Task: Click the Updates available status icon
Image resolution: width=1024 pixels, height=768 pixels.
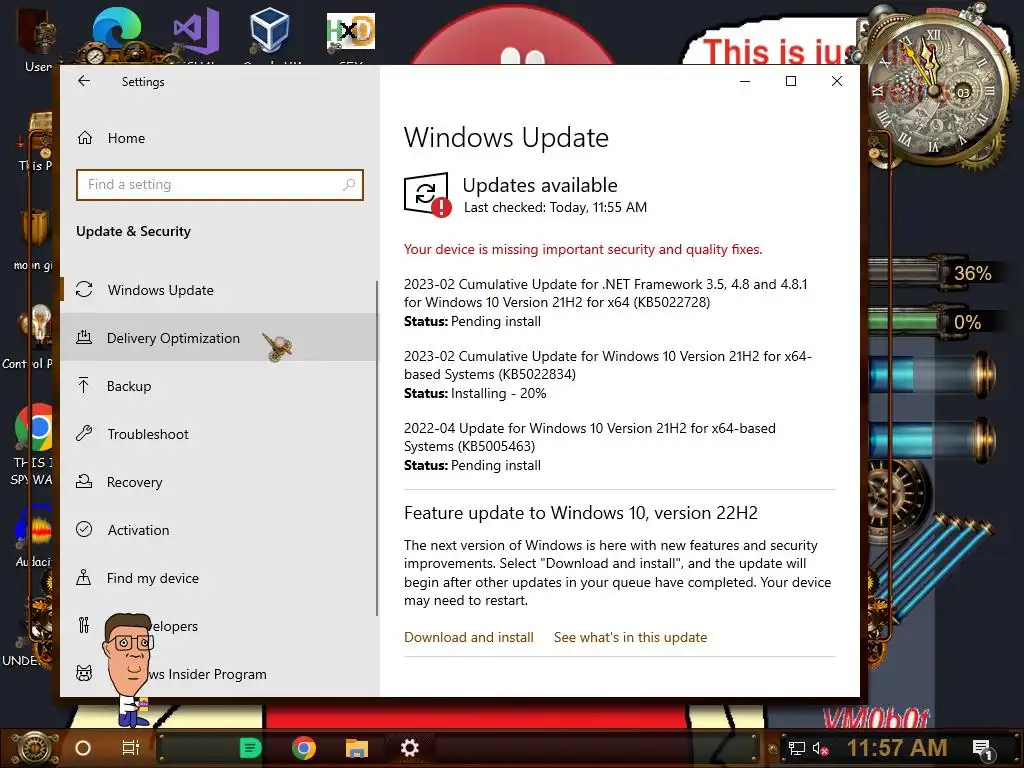Action: [x=427, y=195]
